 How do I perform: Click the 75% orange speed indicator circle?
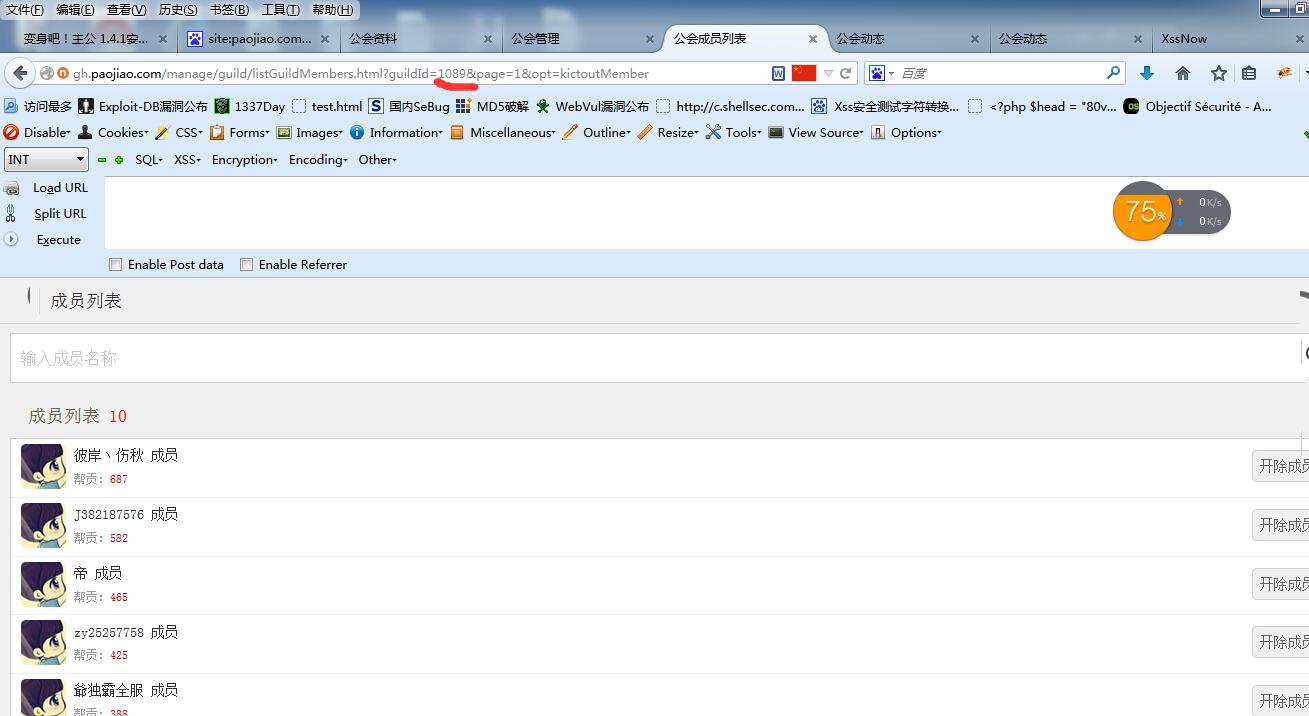click(x=1142, y=211)
